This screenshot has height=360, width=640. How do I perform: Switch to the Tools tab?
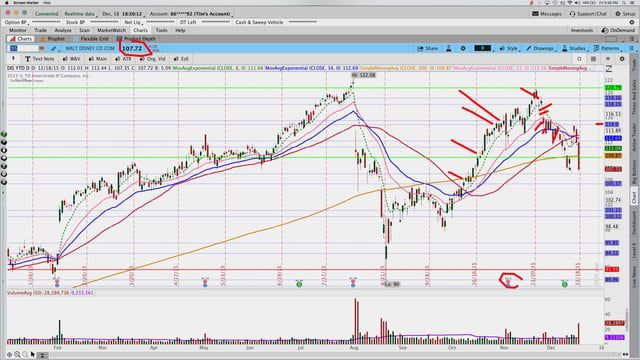[x=161, y=30]
